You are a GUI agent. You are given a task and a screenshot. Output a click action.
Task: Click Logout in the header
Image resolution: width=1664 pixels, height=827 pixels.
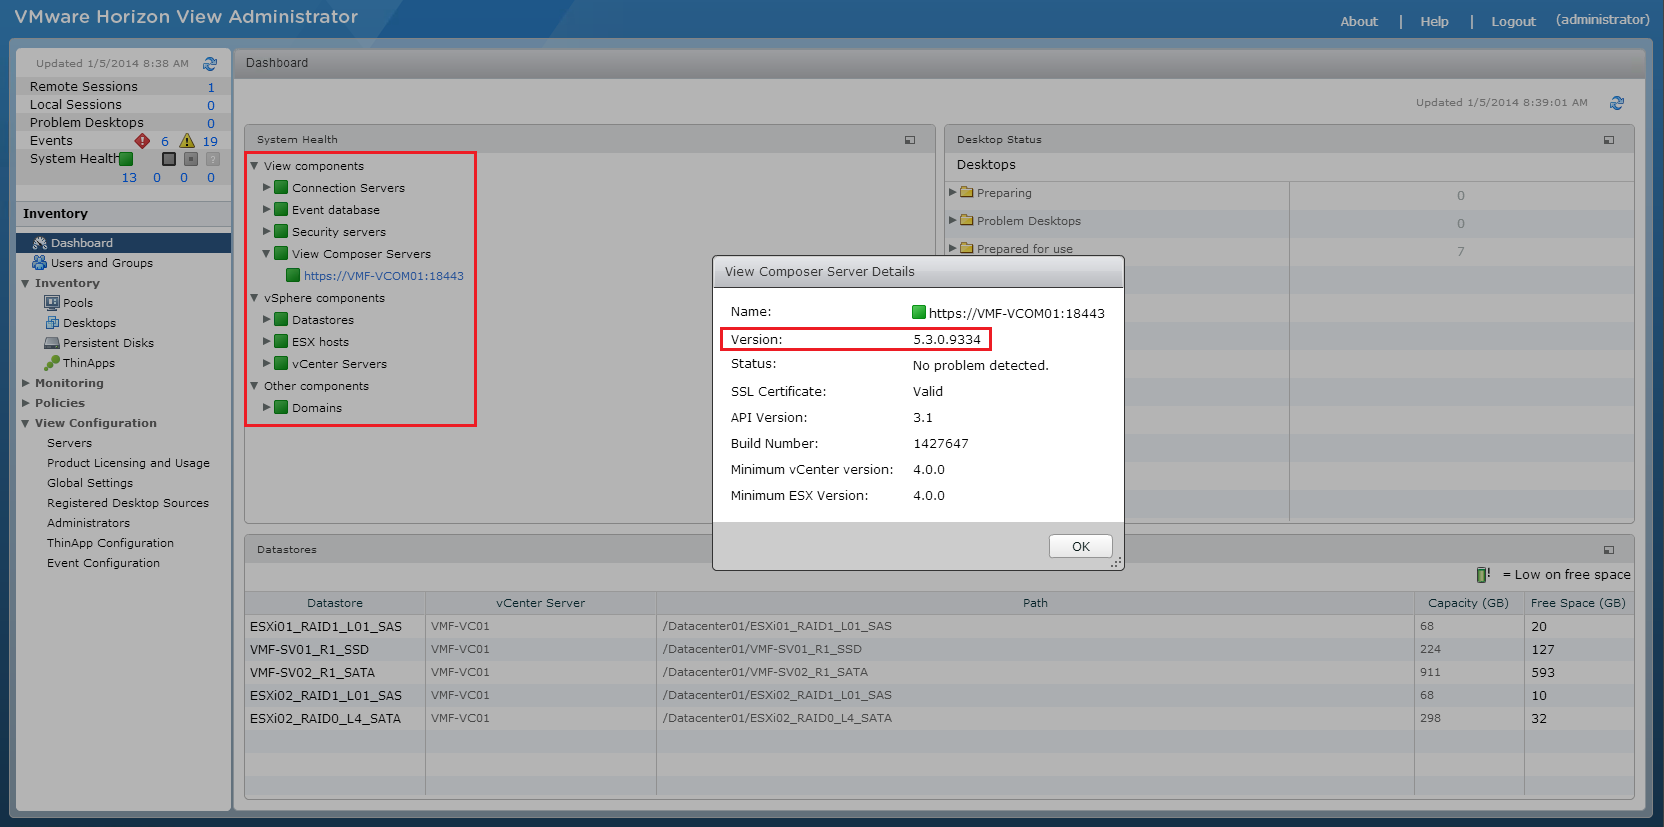tap(1513, 21)
